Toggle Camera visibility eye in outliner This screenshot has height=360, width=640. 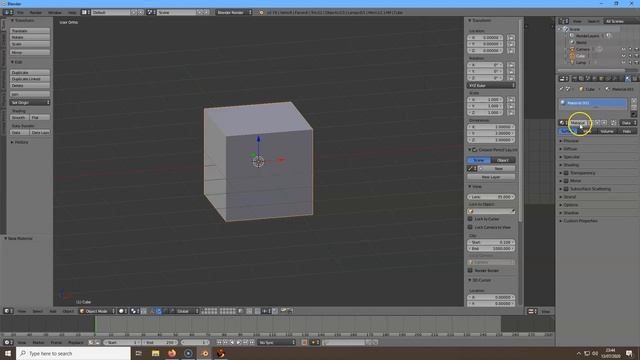point(623,49)
